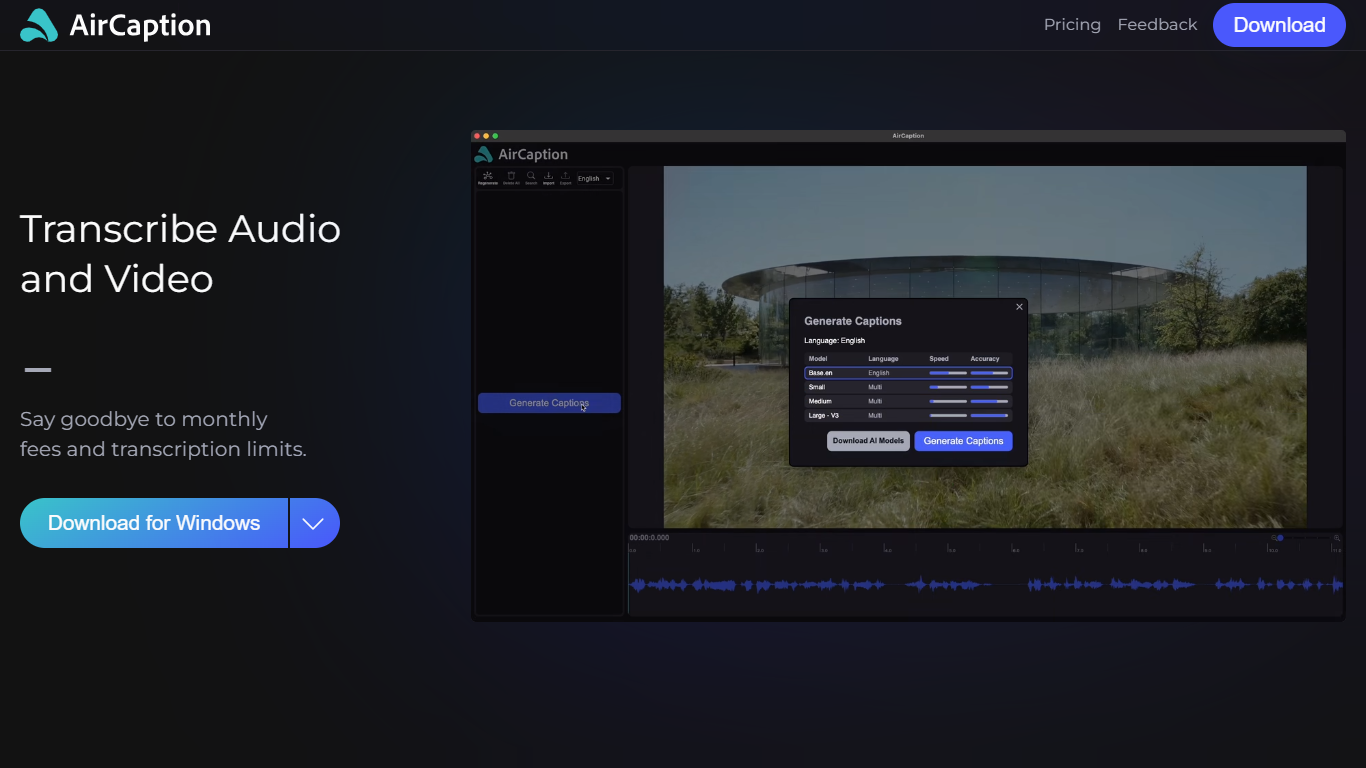The width and height of the screenshot is (1366, 768).
Task: Select the Small model row
Action: (x=908, y=387)
